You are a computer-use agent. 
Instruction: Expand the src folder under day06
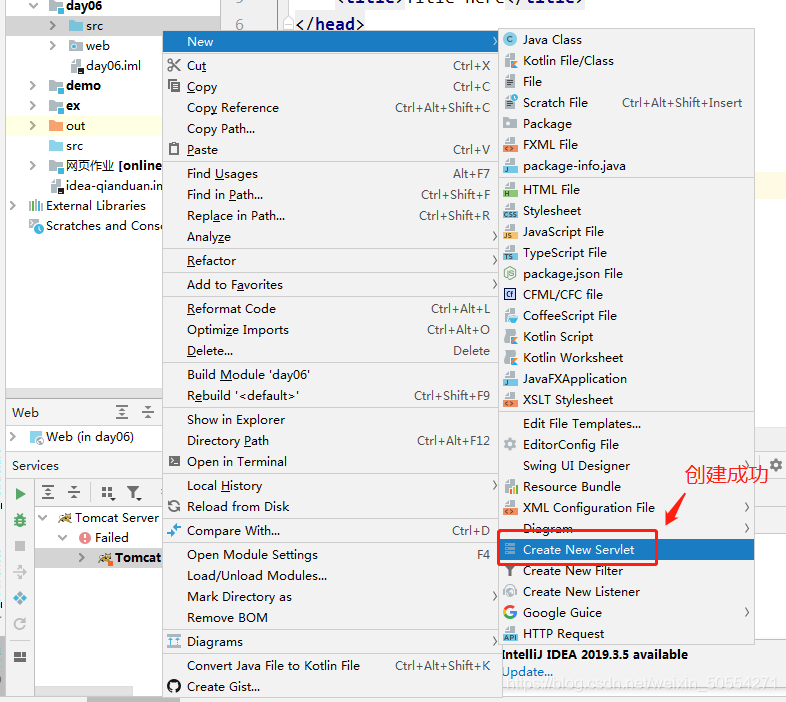[53, 26]
